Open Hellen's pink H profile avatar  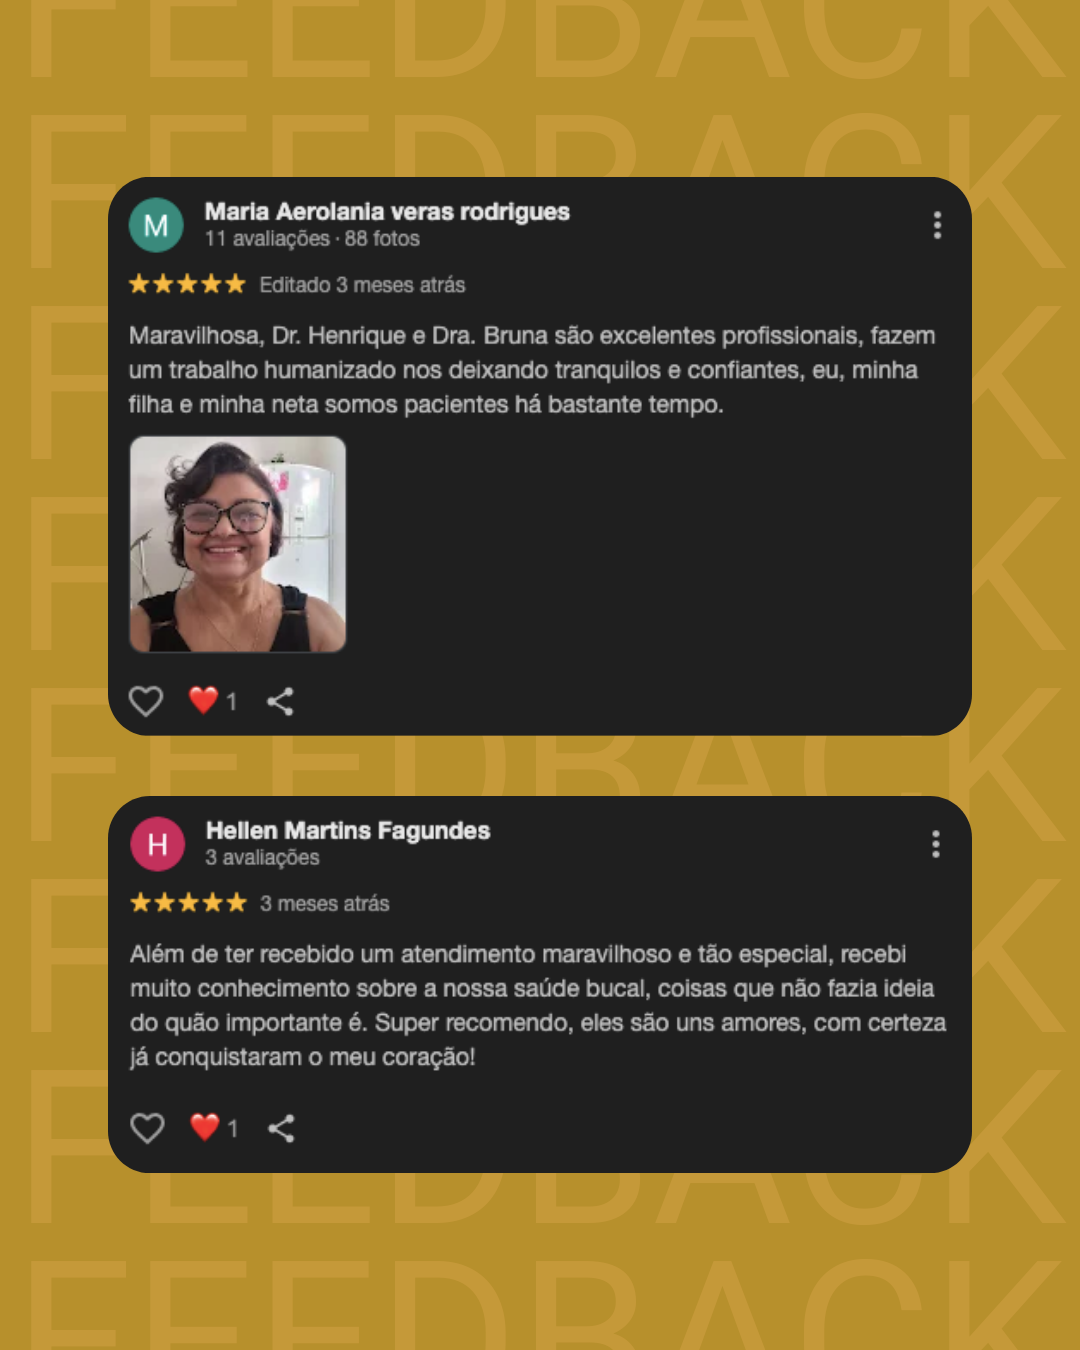157,844
